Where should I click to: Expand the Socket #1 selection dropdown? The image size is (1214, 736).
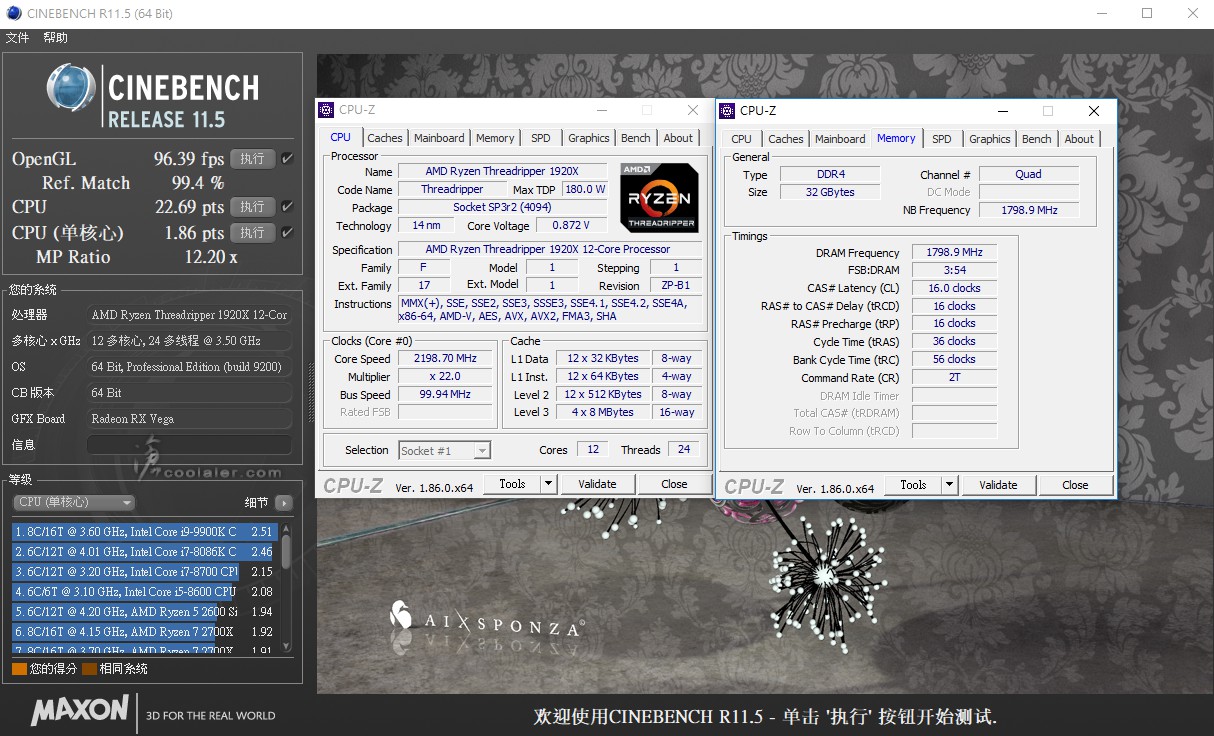(482, 451)
